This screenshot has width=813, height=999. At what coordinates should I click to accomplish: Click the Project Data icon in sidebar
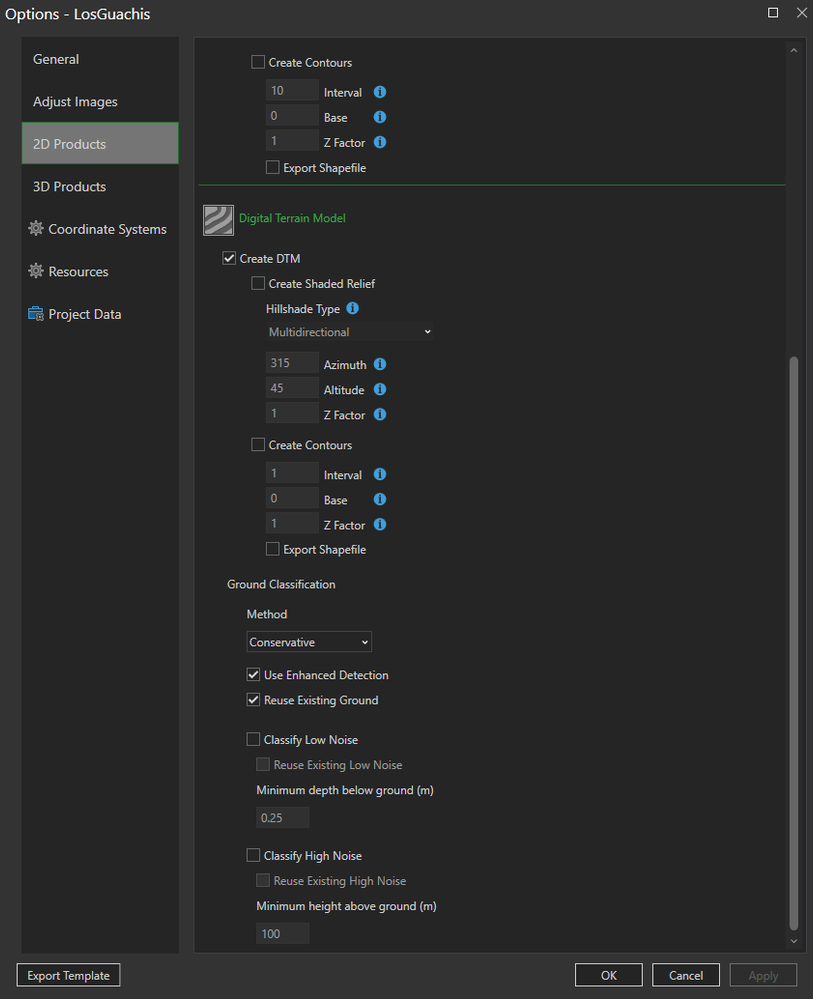point(37,314)
